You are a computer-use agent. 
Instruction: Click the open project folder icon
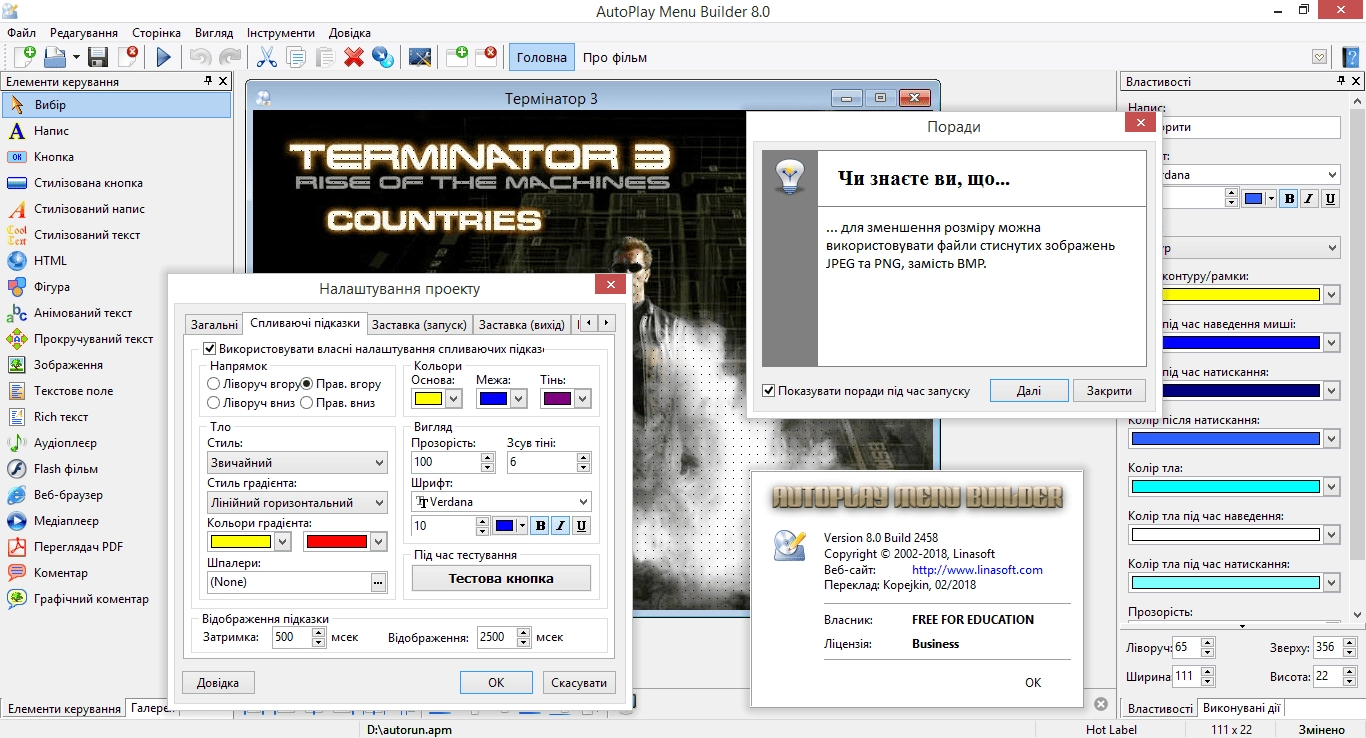pos(53,57)
